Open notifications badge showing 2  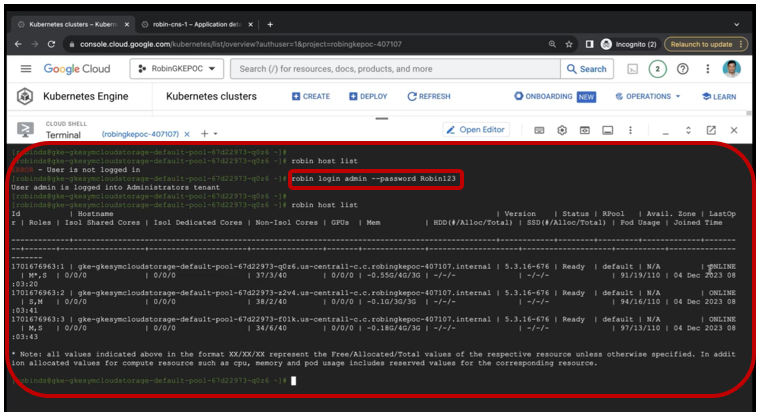tap(657, 69)
